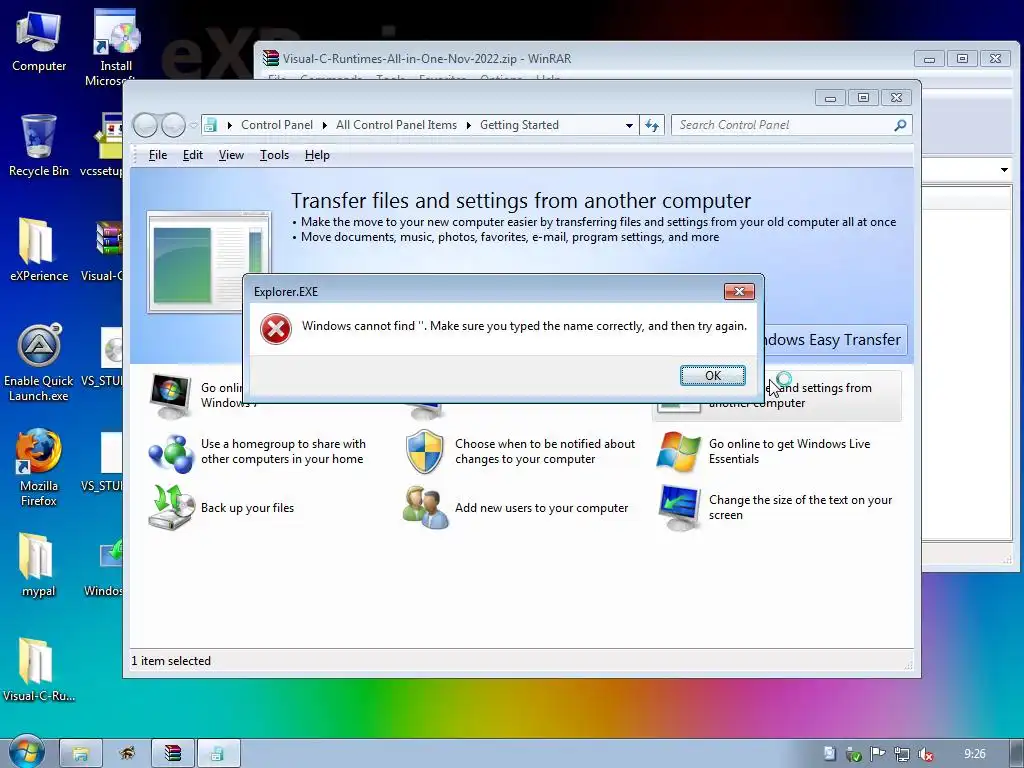Click the Search Control Panel field
This screenshot has width=1024, height=768.
[x=782, y=125]
